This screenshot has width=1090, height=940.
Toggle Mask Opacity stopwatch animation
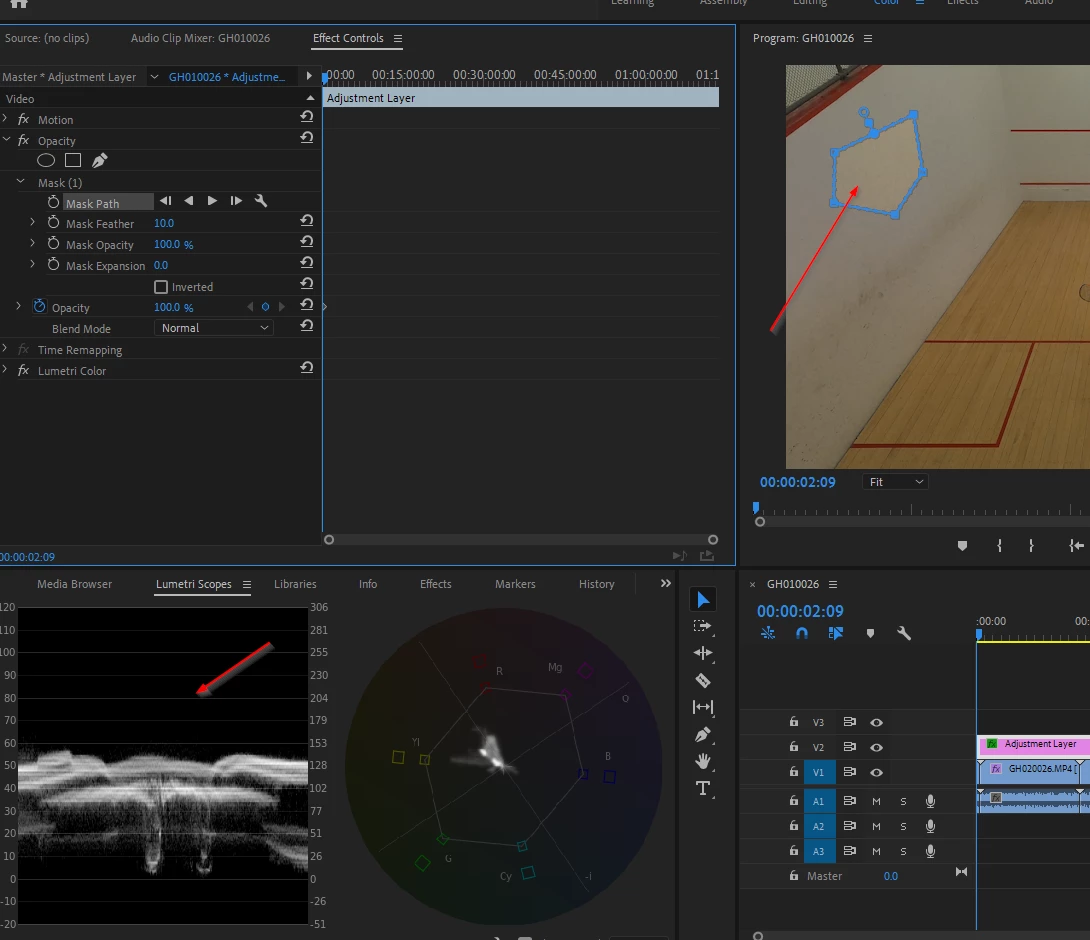tap(54, 243)
